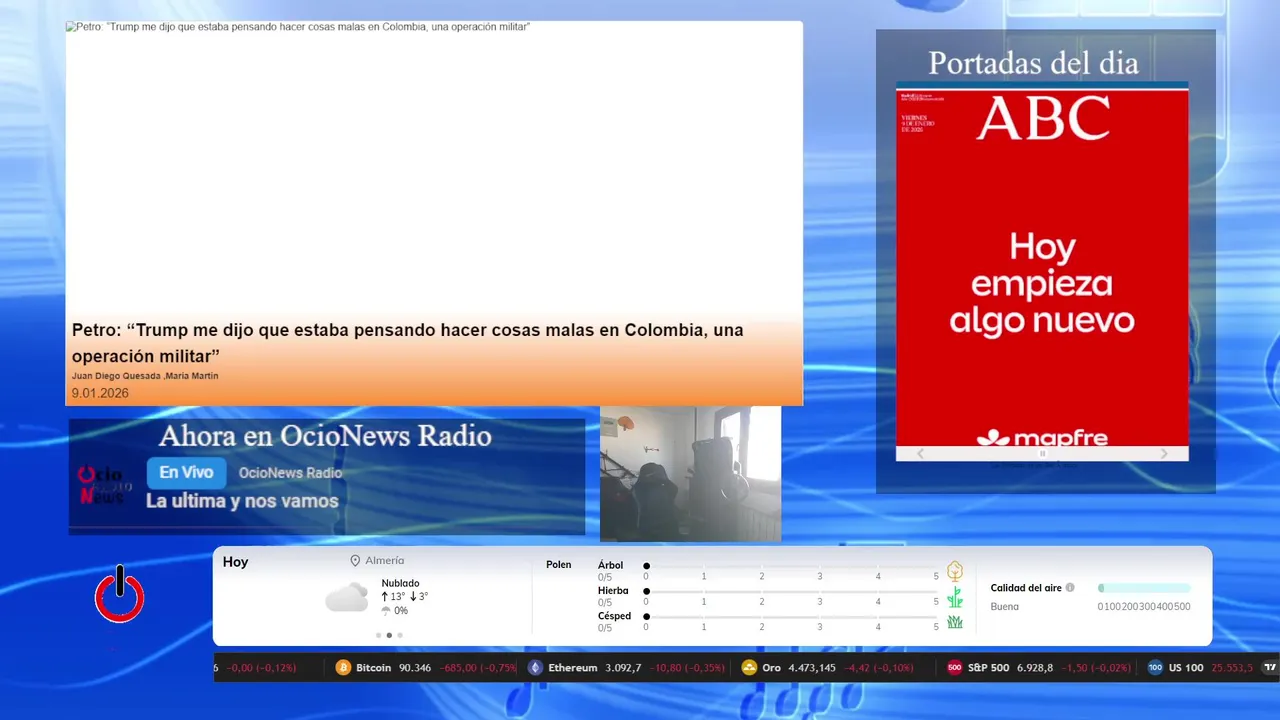Click Oro price 4.473,145

(x=813, y=668)
